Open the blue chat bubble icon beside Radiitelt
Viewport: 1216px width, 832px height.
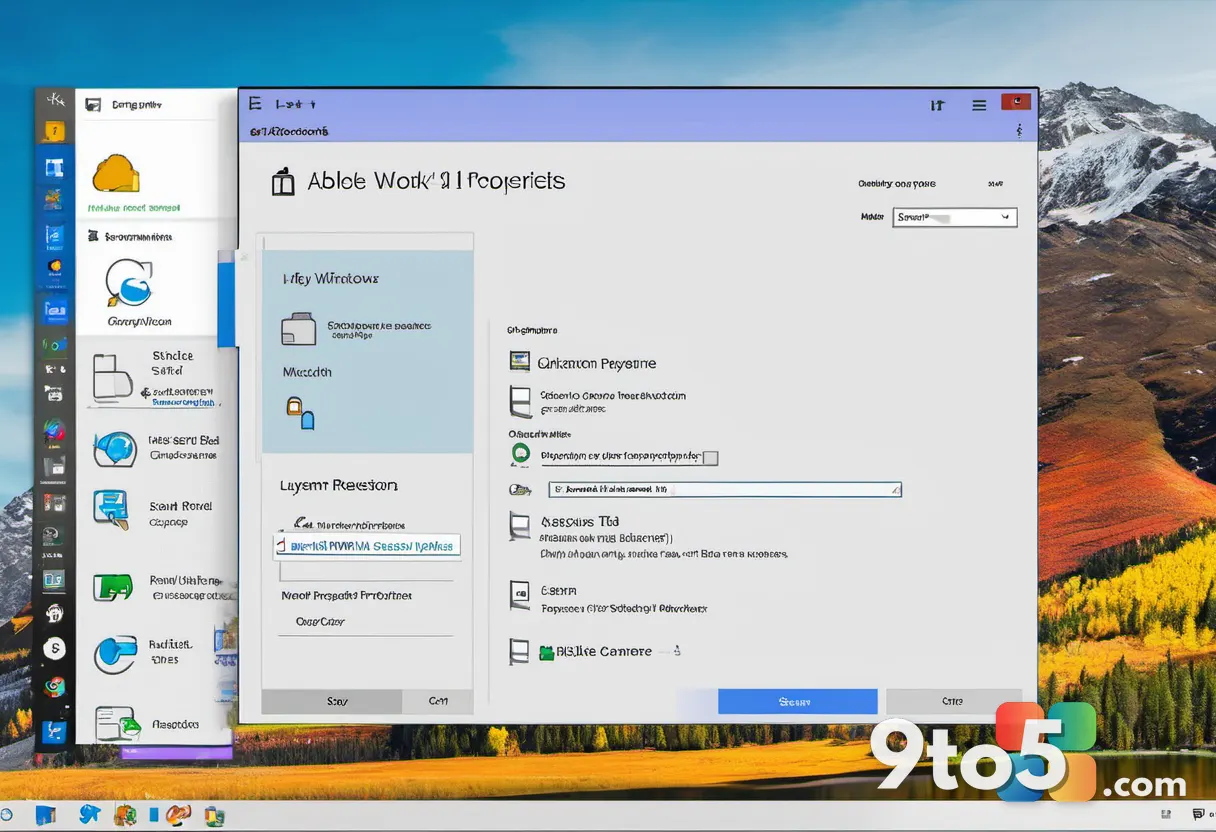click(114, 654)
